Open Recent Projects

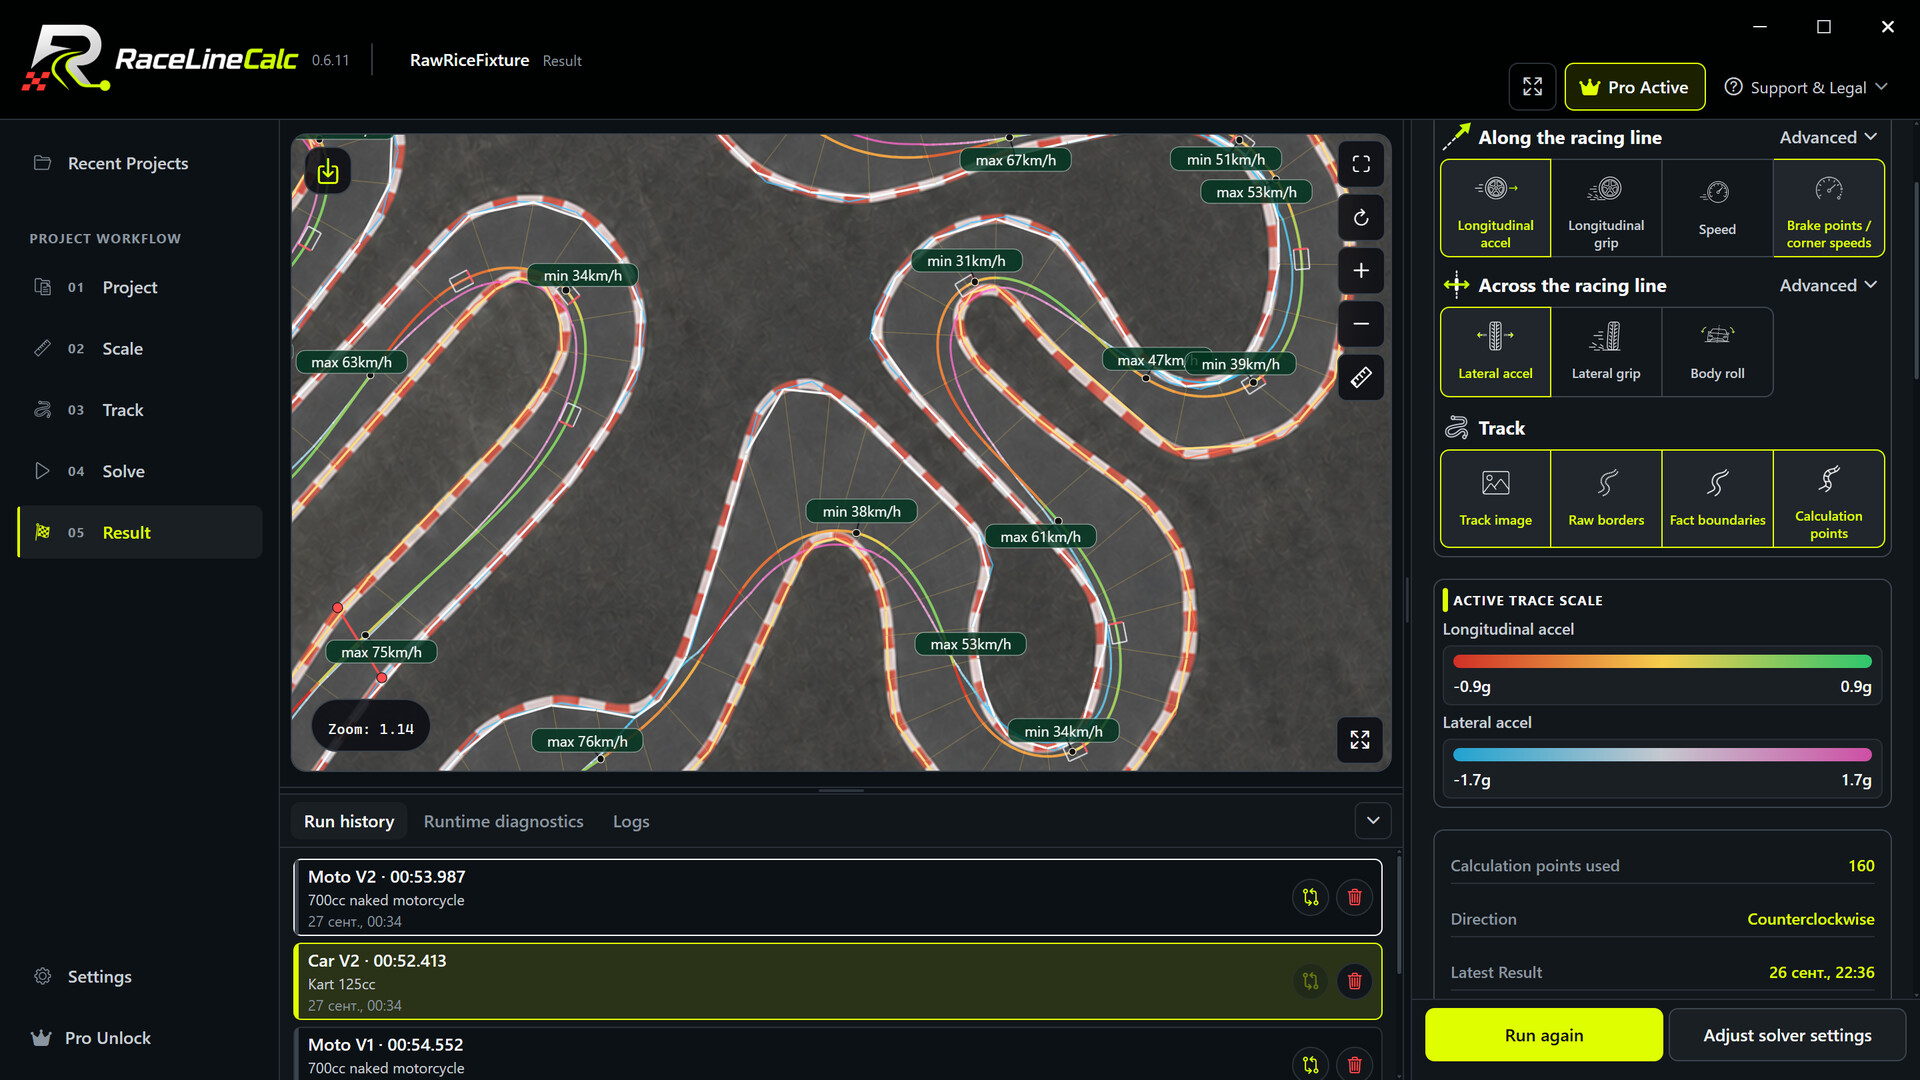click(x=128, y=163)
